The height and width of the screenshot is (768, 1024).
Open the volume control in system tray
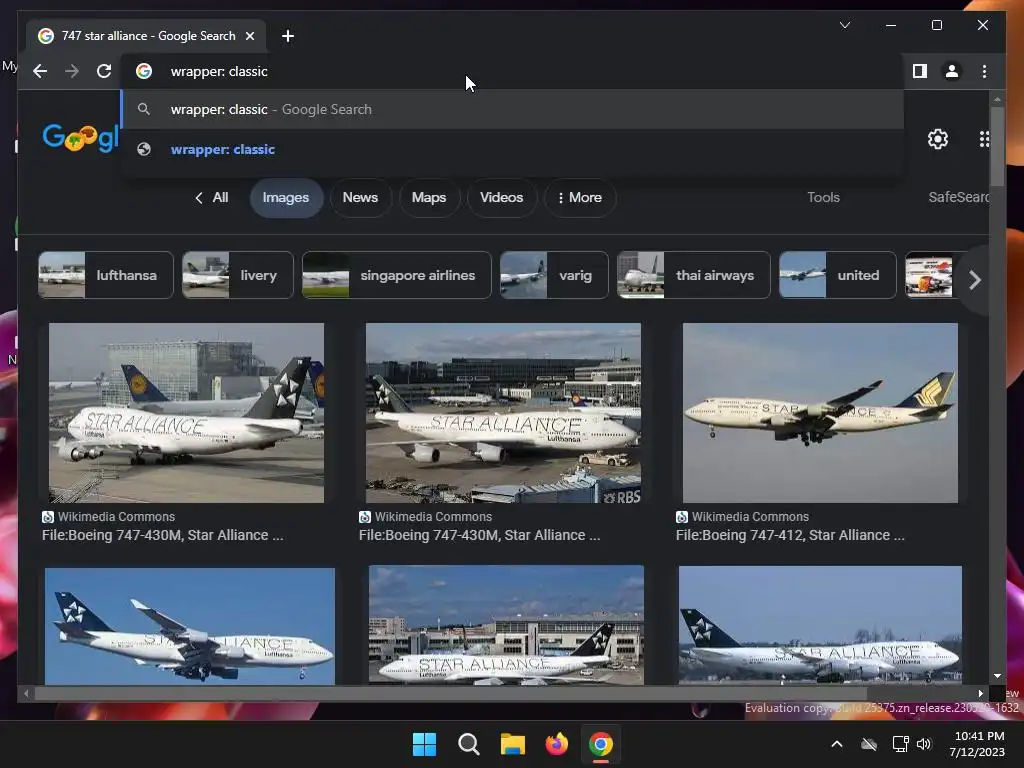pos(923,744)
